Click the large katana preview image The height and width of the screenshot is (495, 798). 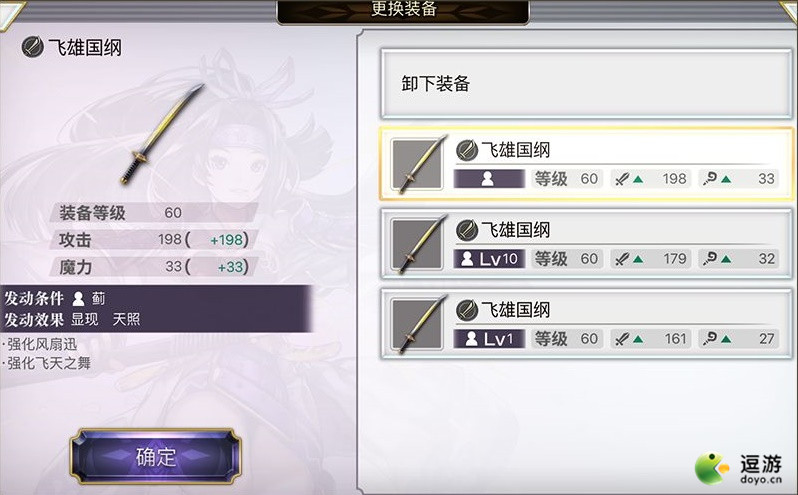click(x=162, y=134)
